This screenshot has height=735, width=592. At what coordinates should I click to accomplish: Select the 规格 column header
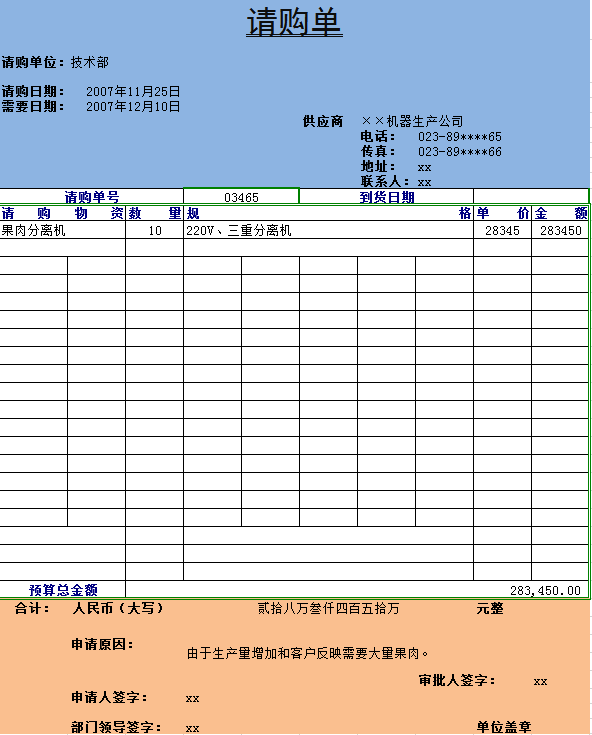[328, 213]
